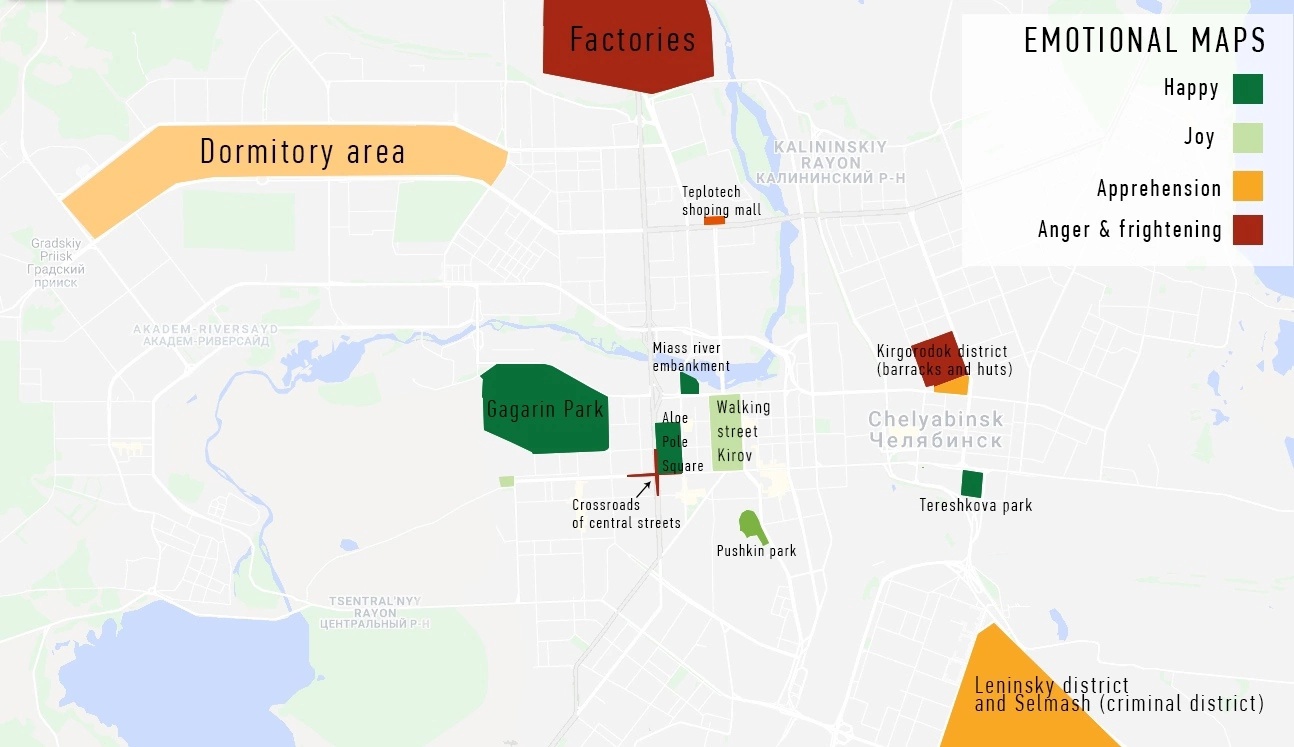This screenshot has width=1294, height=747.
Task: Select the Anger & frightening red swatch
Action: 1248,230
